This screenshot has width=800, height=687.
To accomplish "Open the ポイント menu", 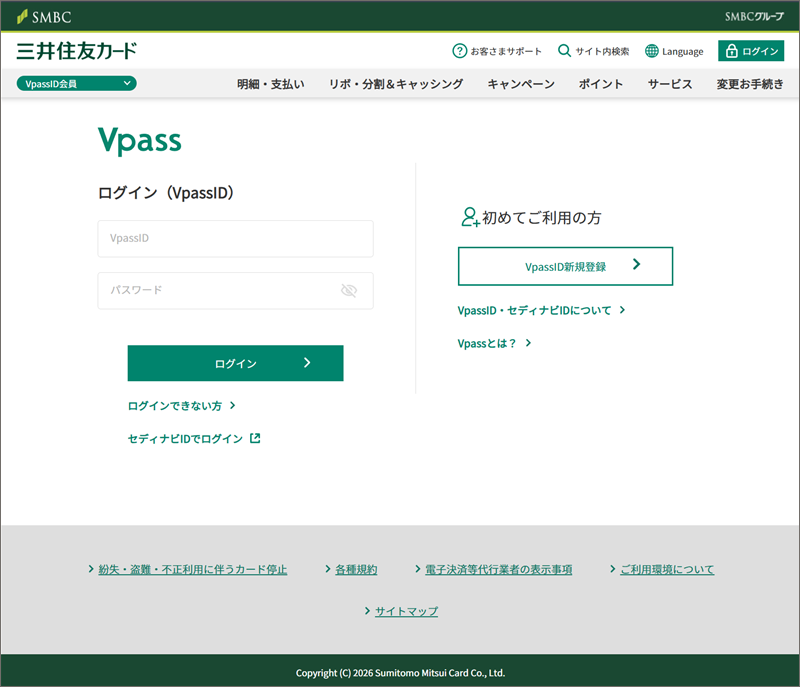I will tap(601, 84).
